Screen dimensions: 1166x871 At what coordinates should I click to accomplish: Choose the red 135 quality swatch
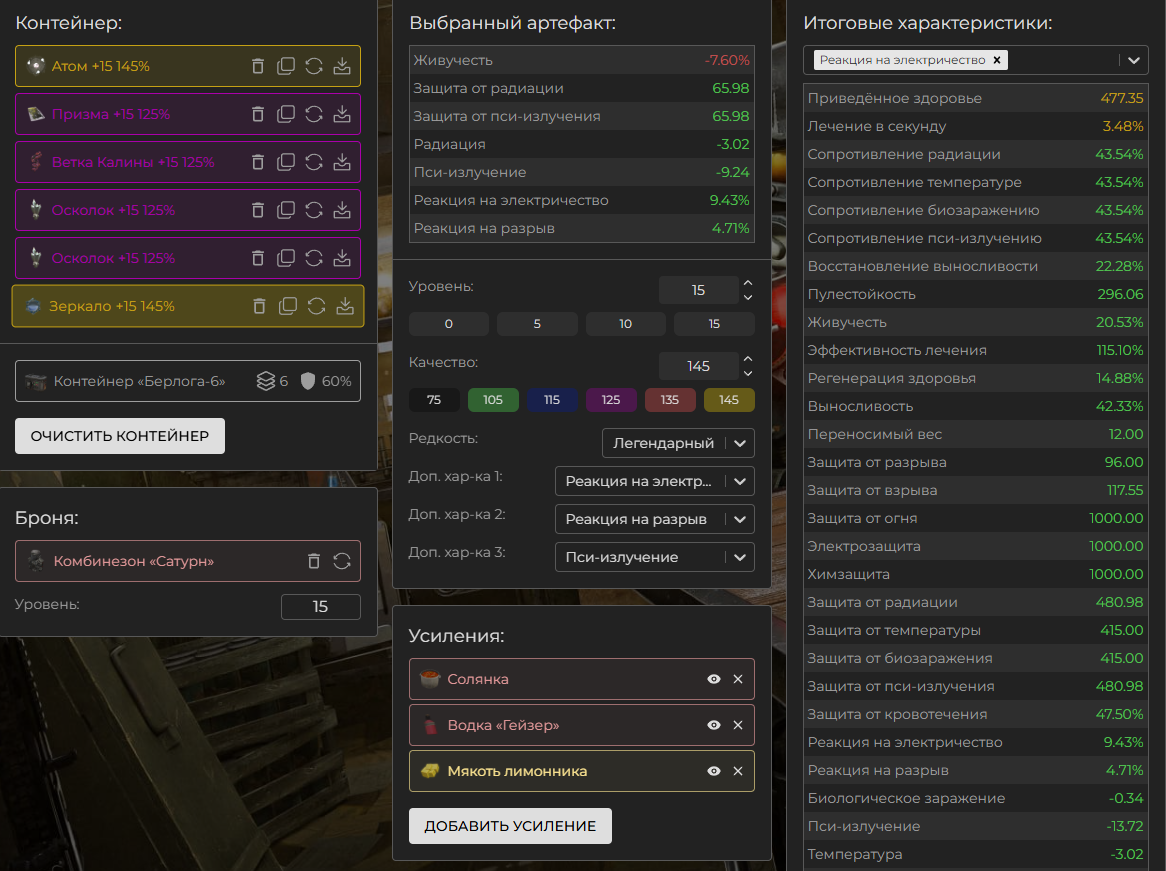click(x=670, y=400)
